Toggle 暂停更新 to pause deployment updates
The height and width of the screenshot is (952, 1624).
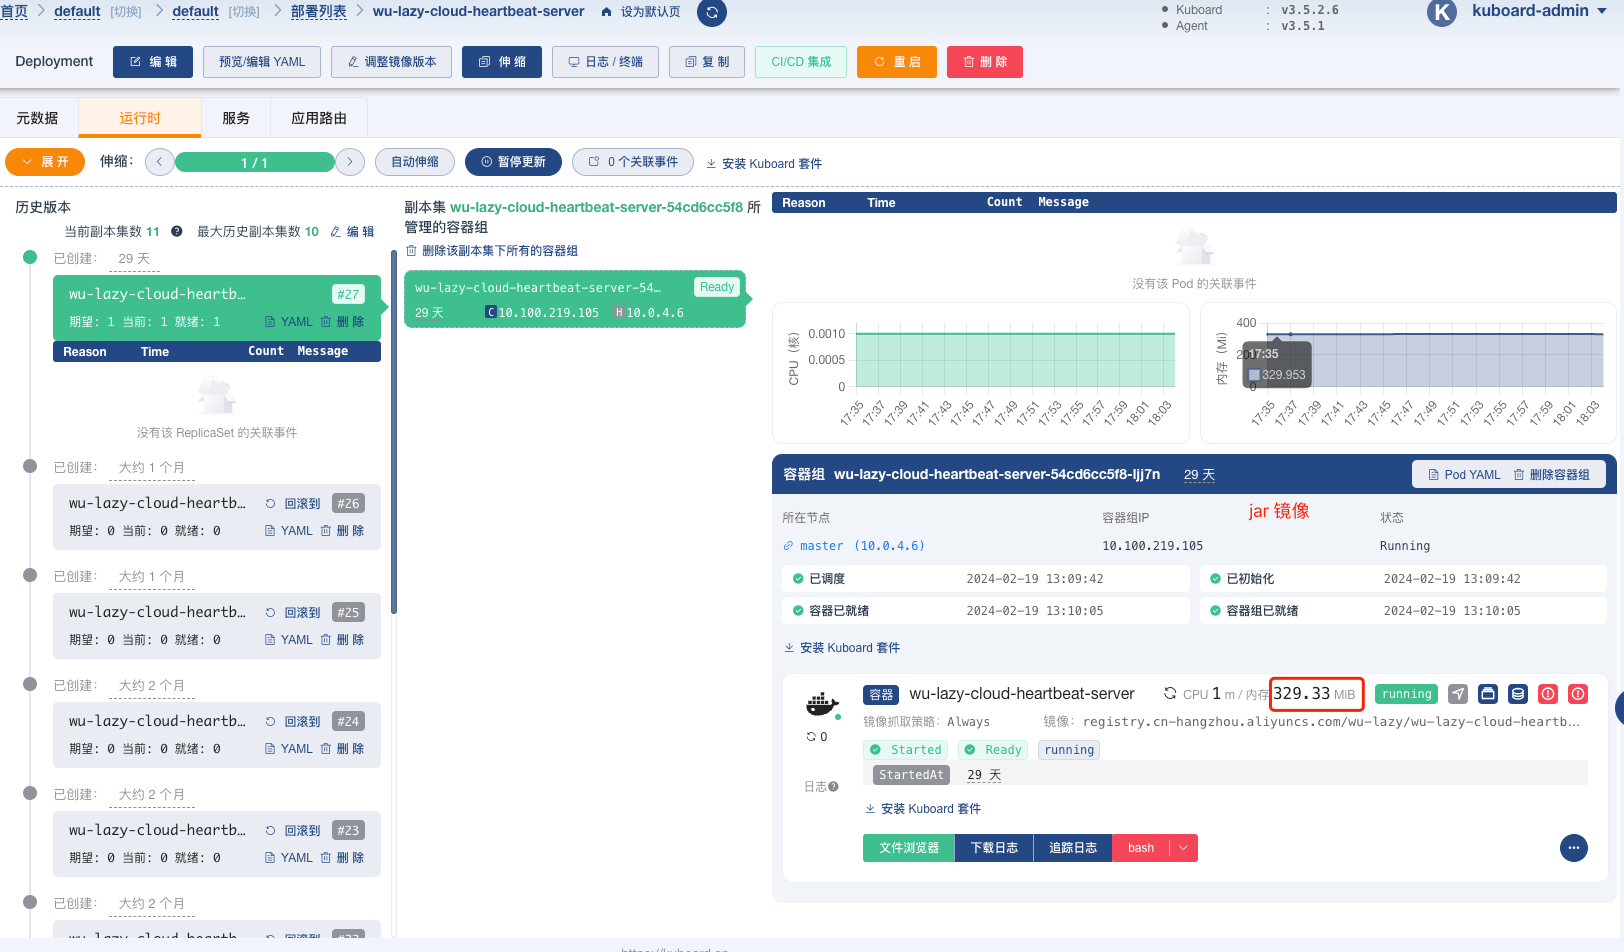[513, 162]
